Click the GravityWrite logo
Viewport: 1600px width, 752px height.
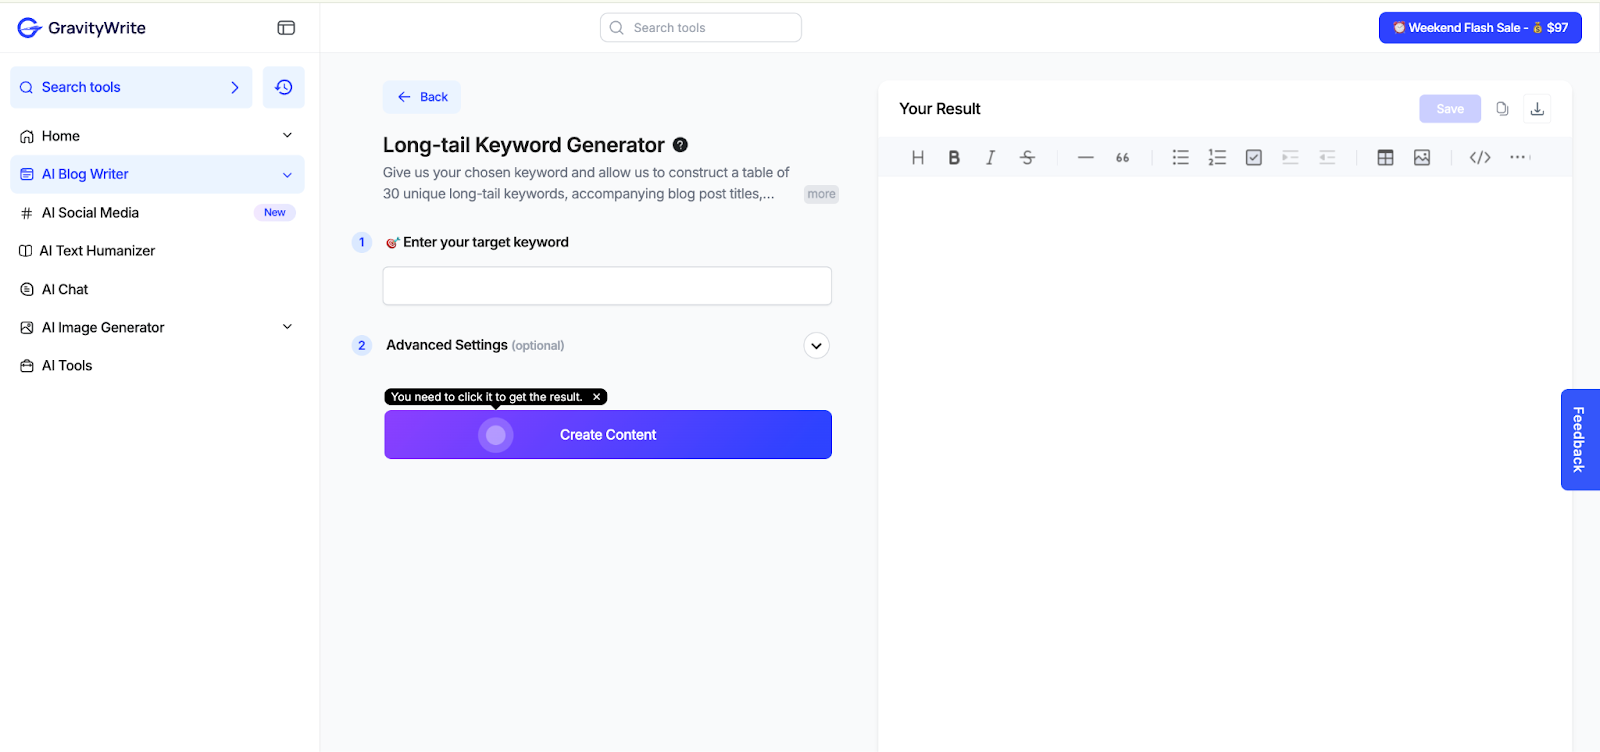[82, 28]
